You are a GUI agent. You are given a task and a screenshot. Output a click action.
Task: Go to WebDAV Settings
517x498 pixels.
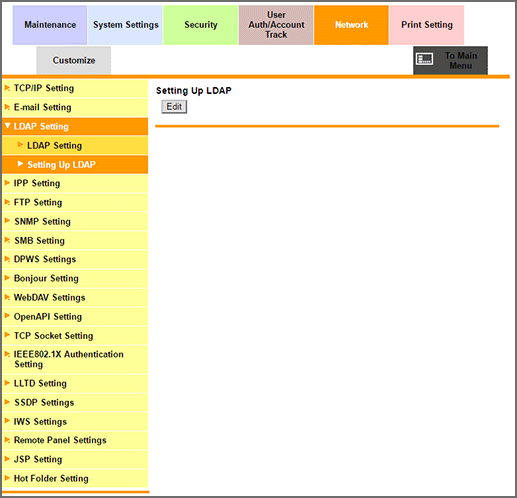tap(75, 297)
